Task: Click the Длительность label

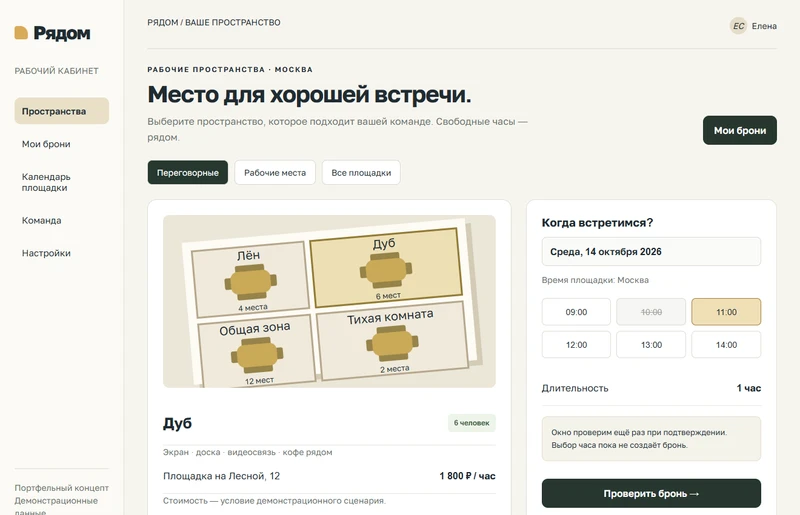Action: coord(575,388)
